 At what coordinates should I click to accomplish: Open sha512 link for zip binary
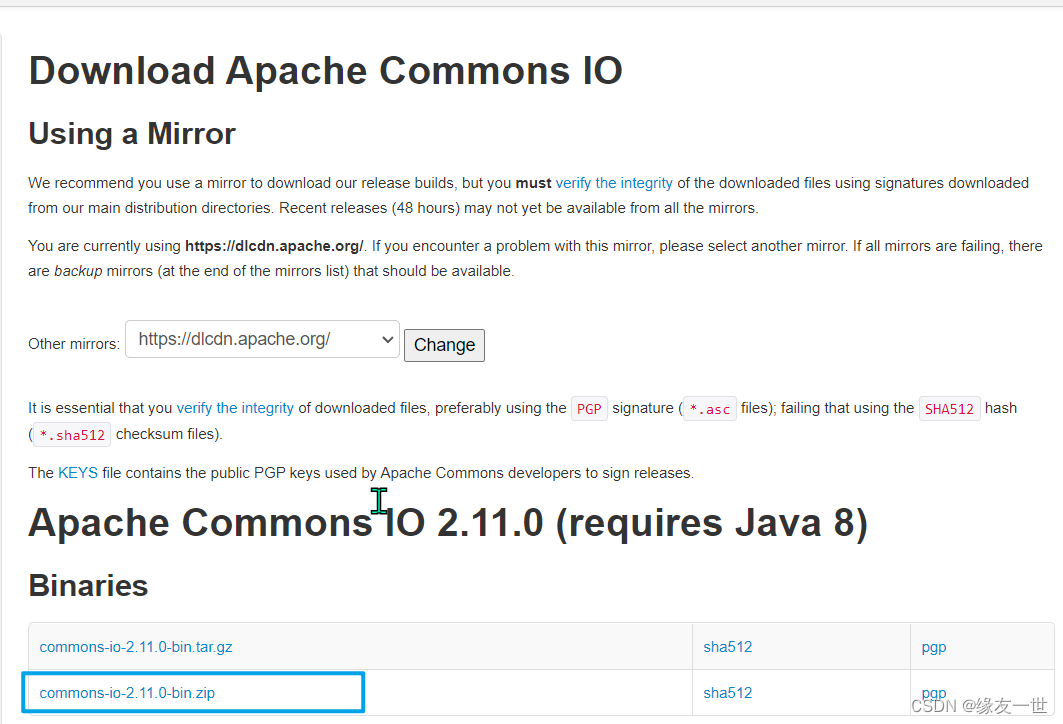727,693
